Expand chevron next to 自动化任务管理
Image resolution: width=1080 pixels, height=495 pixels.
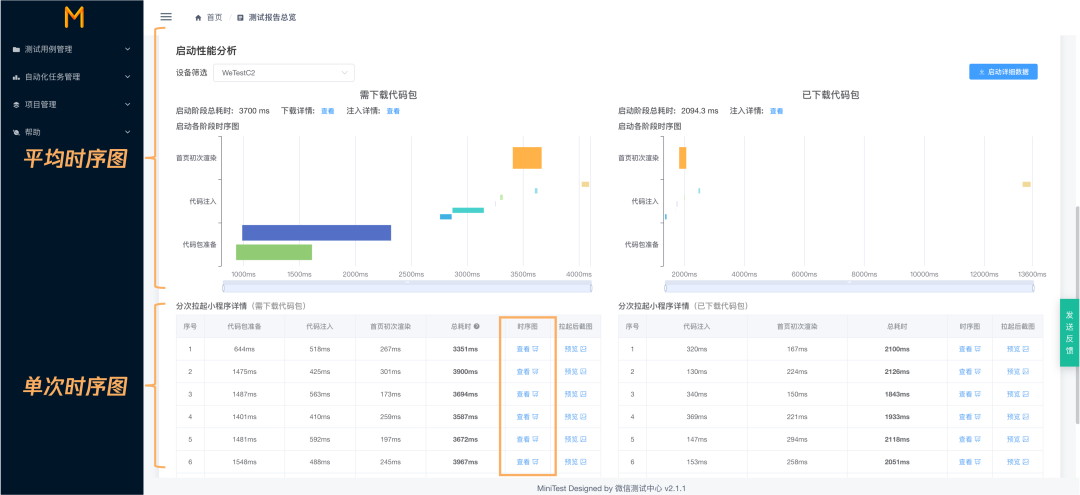click(x=127, y=76)
